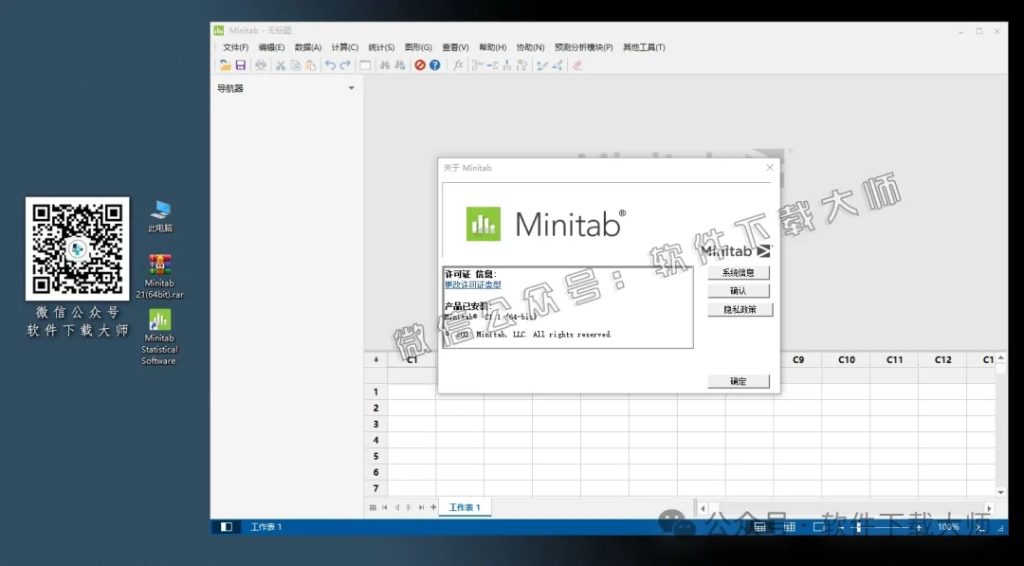Click the data direction arrow in worksheet corner
Viewport: 1024px width, 566px height.
point(376,360)
